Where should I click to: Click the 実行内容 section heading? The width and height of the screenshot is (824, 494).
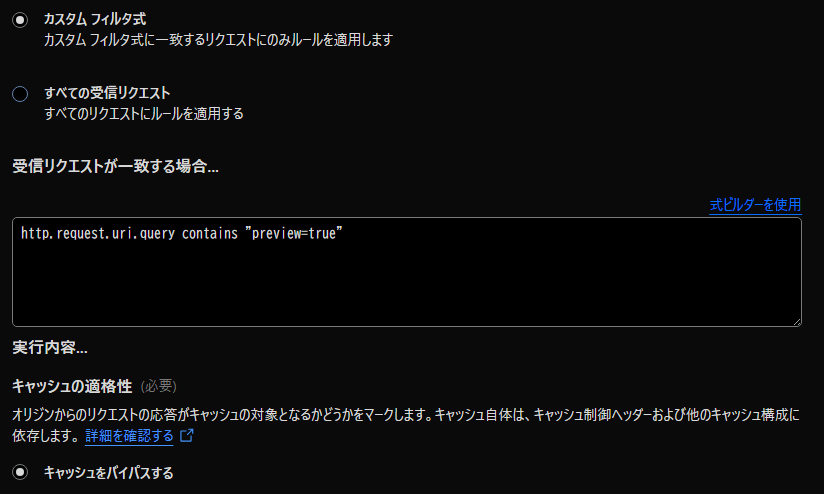point(50,348)
